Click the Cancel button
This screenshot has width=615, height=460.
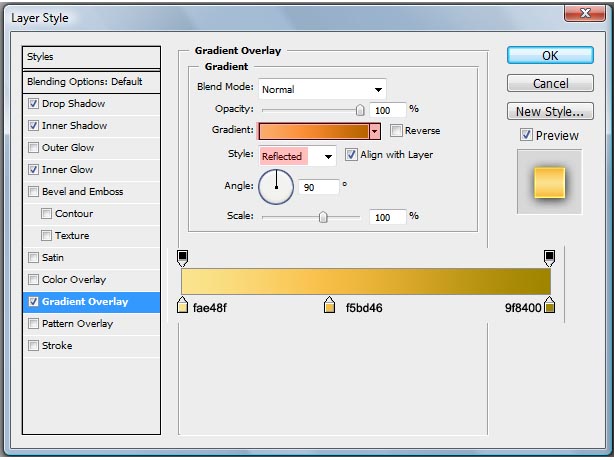pos(550,83)
